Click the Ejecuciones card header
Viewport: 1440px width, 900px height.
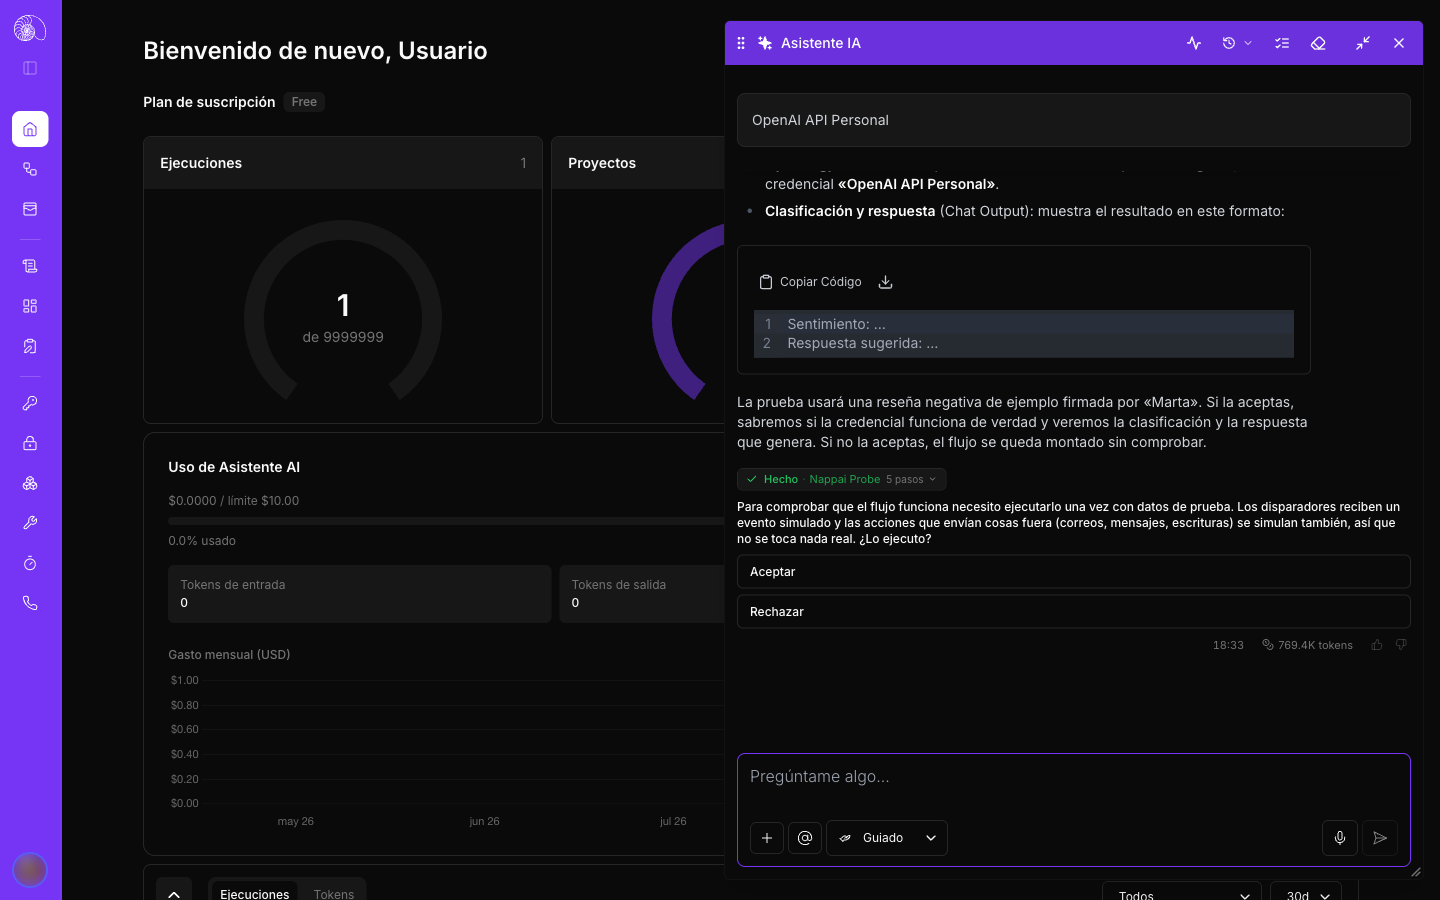click(x=343, y=163)
